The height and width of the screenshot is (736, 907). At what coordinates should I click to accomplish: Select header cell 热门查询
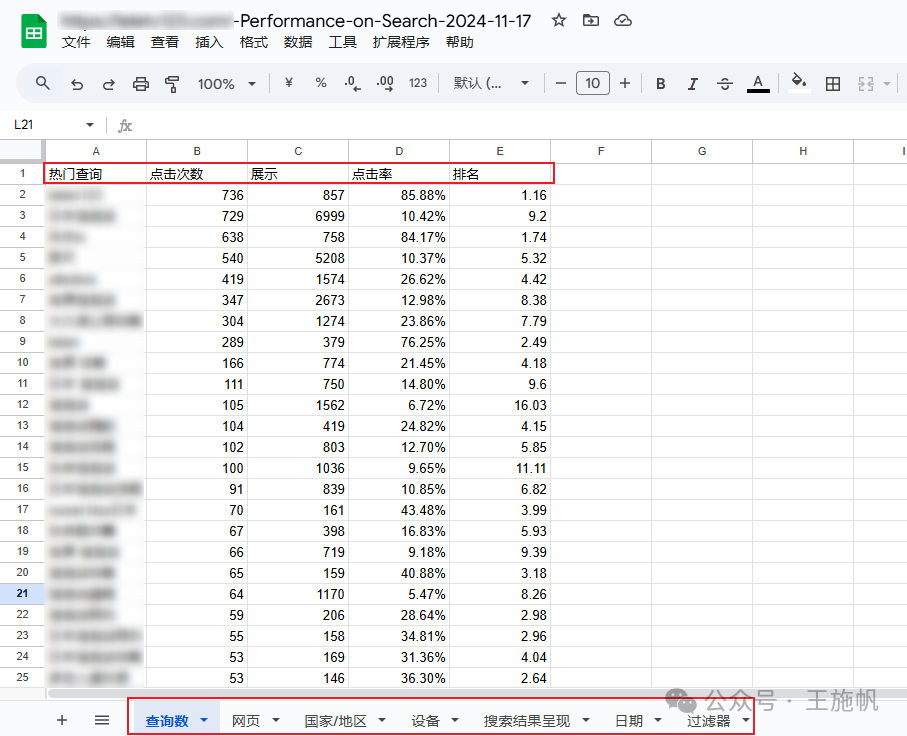(x=96, y=174)
